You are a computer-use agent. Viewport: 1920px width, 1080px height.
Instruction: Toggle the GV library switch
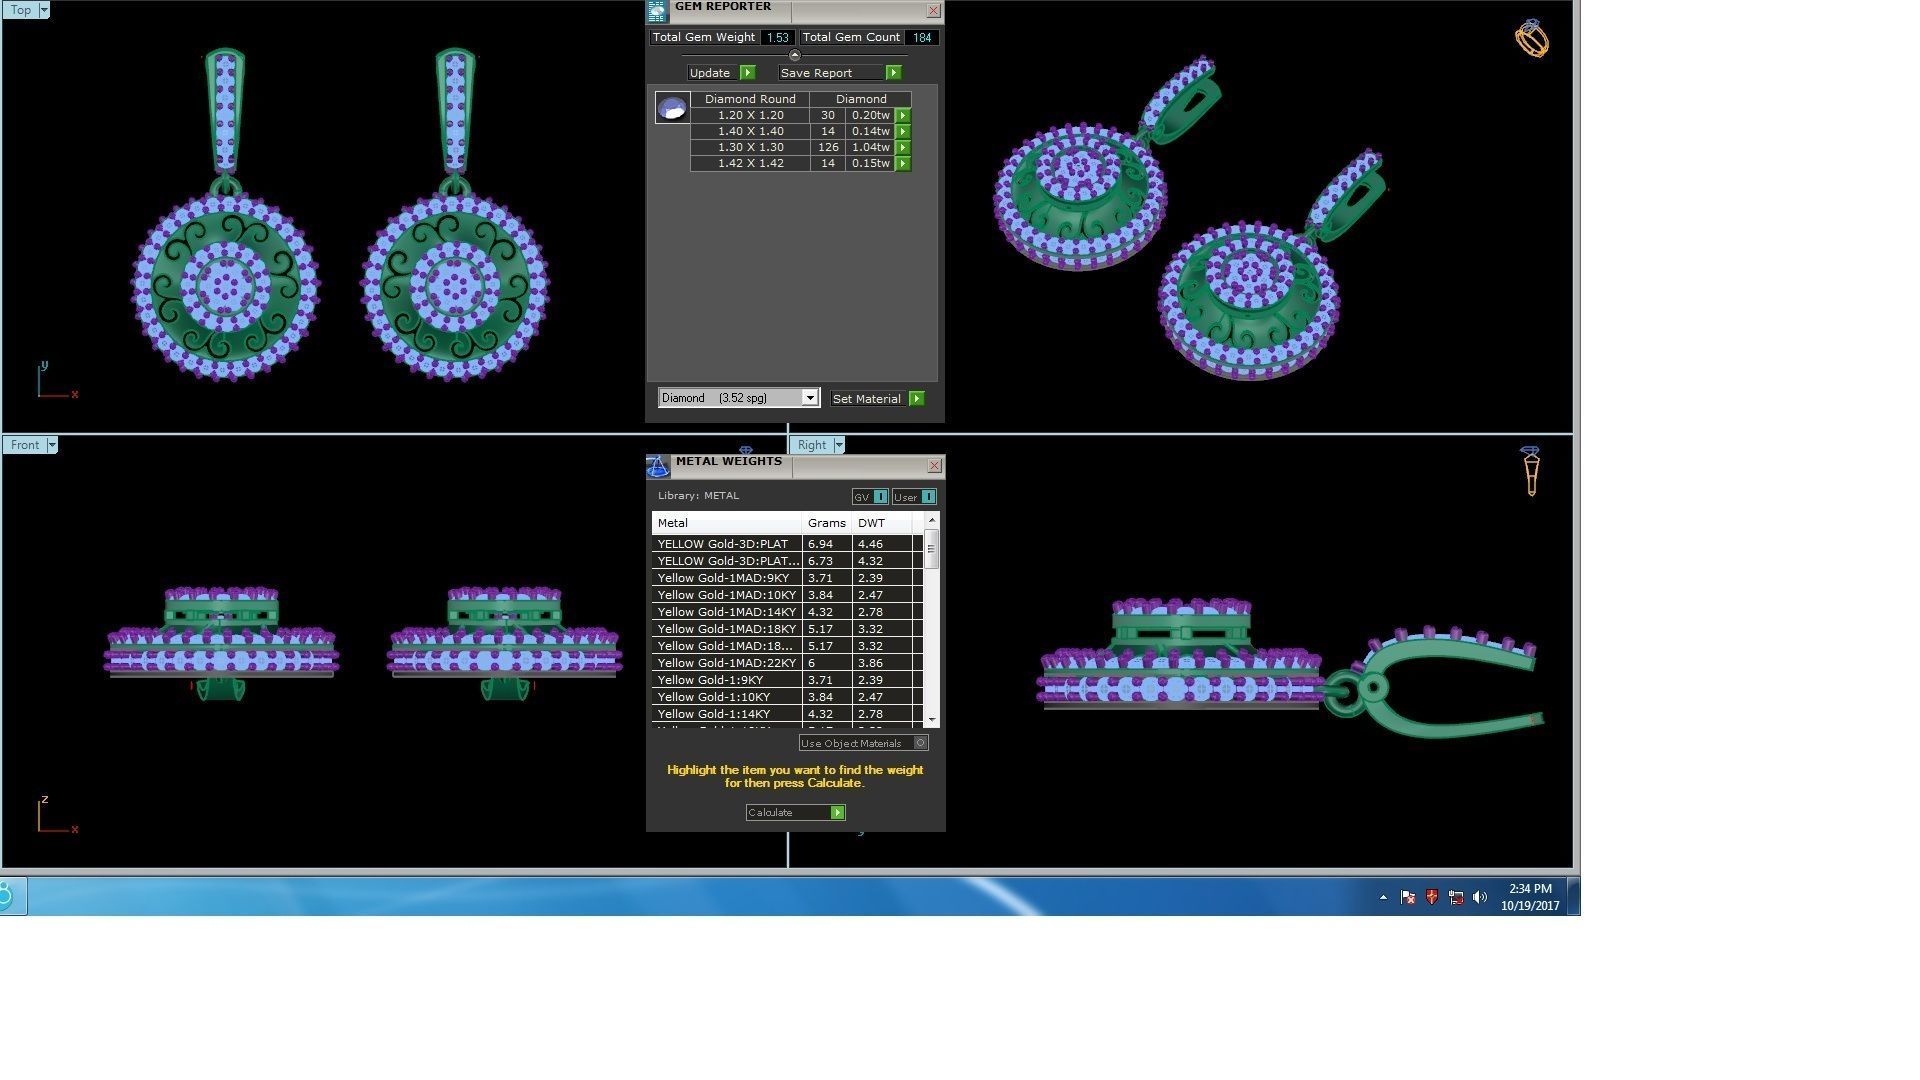pyautogui.click(x=880, y=497)
